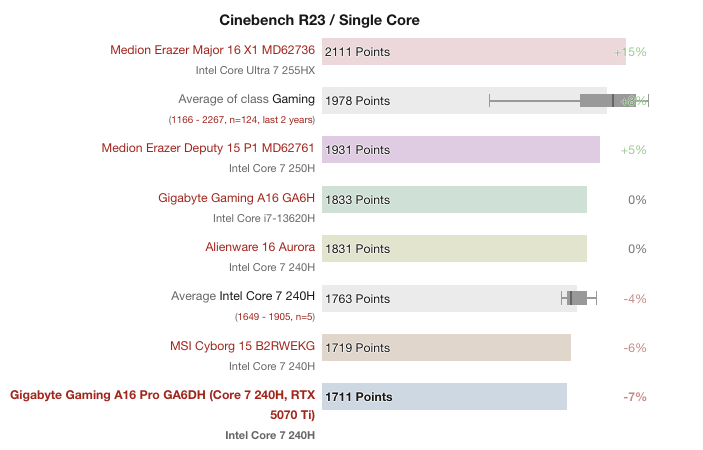Click the 1833 Points green bar
The height and width of the screenshot is (450, 703).
(454, 200)
